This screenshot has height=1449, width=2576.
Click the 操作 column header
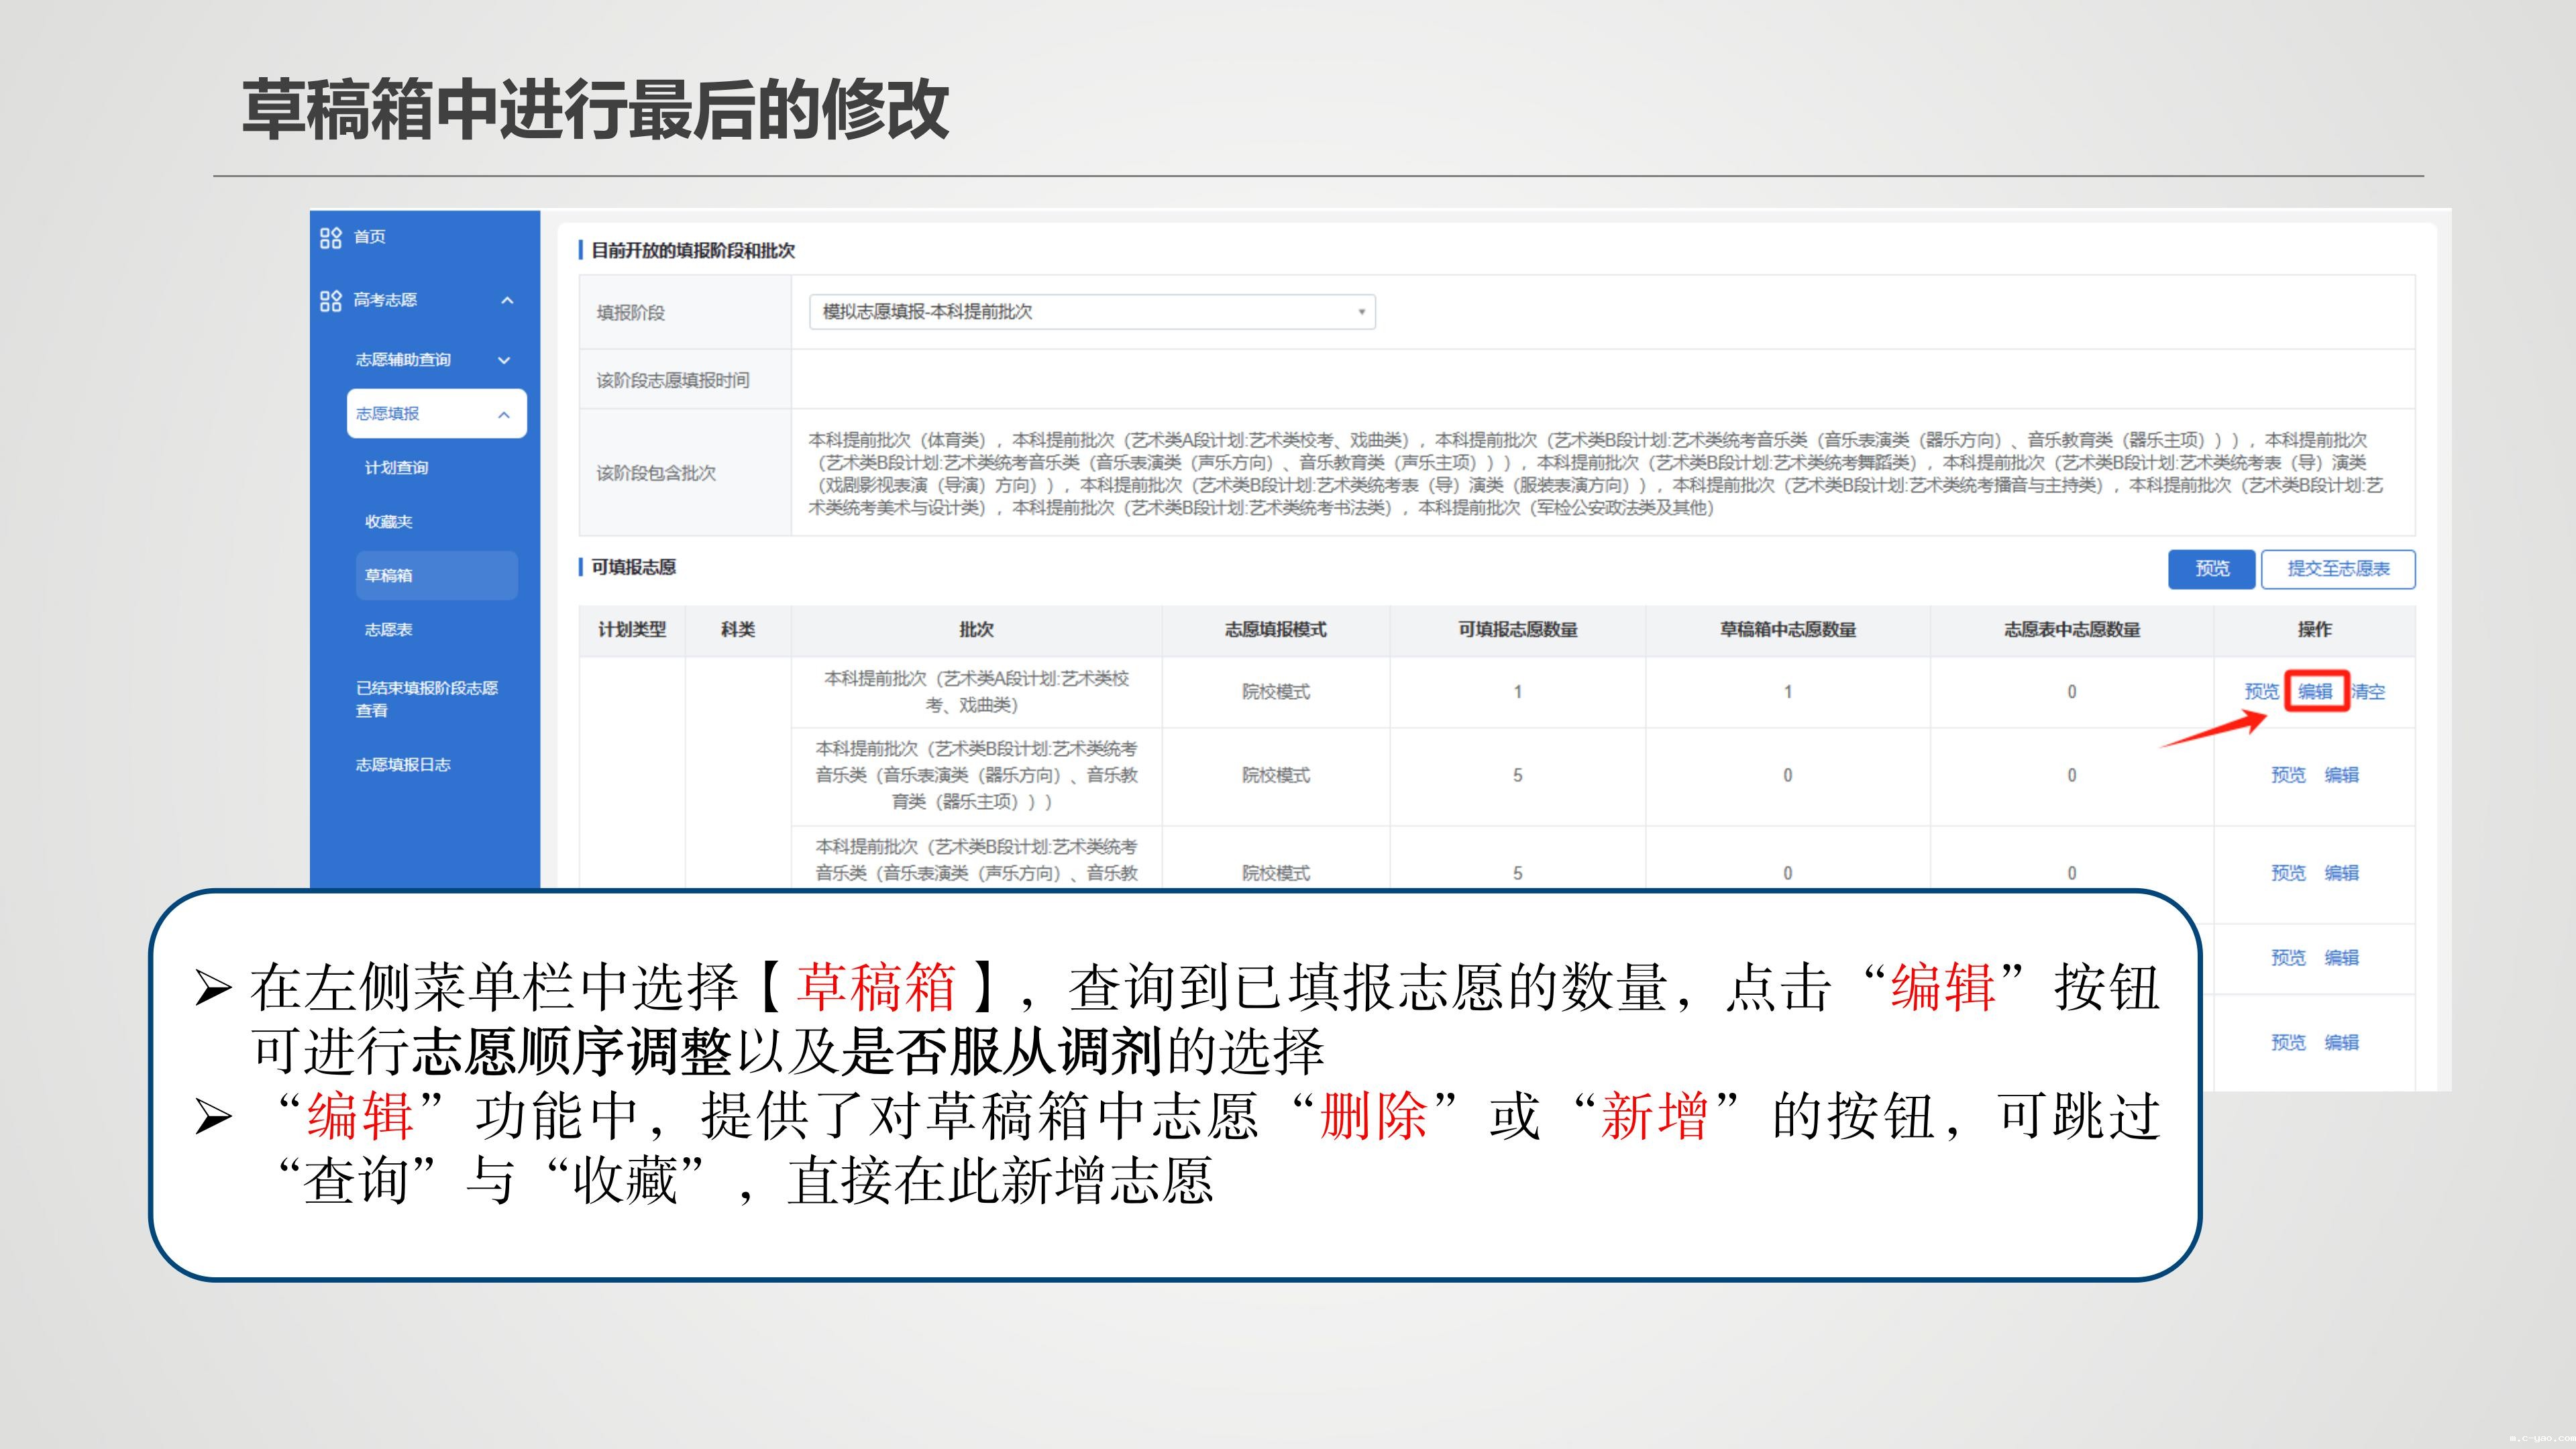click(2314, 630)
